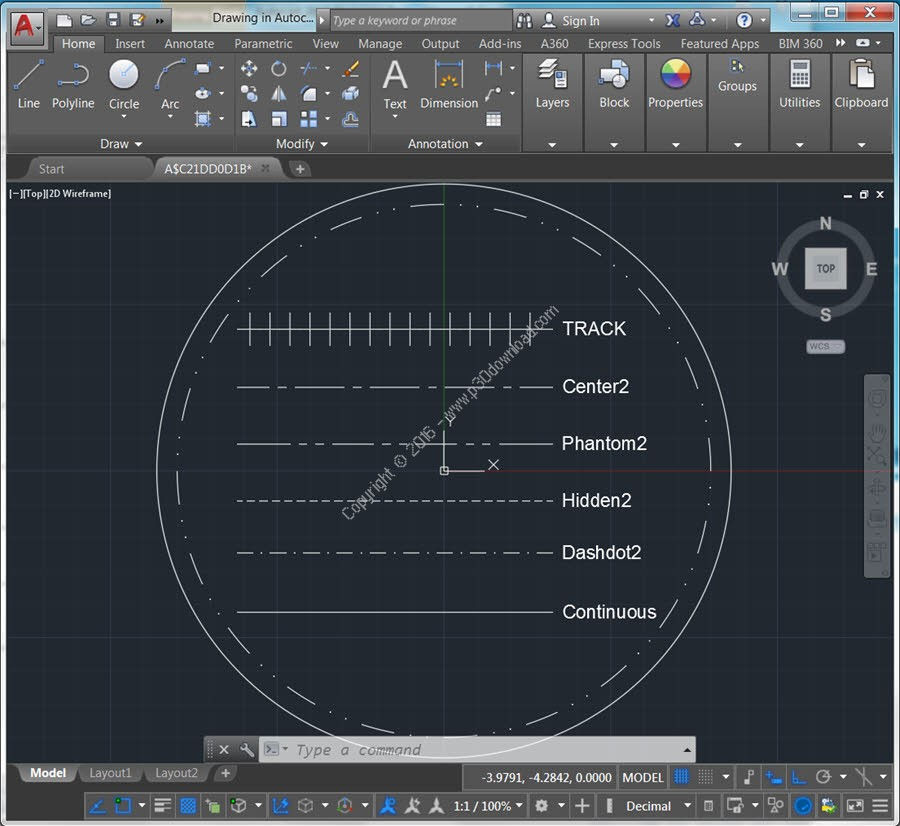Select the Mirror tool in Modify
900x826 pixels.
278,94
